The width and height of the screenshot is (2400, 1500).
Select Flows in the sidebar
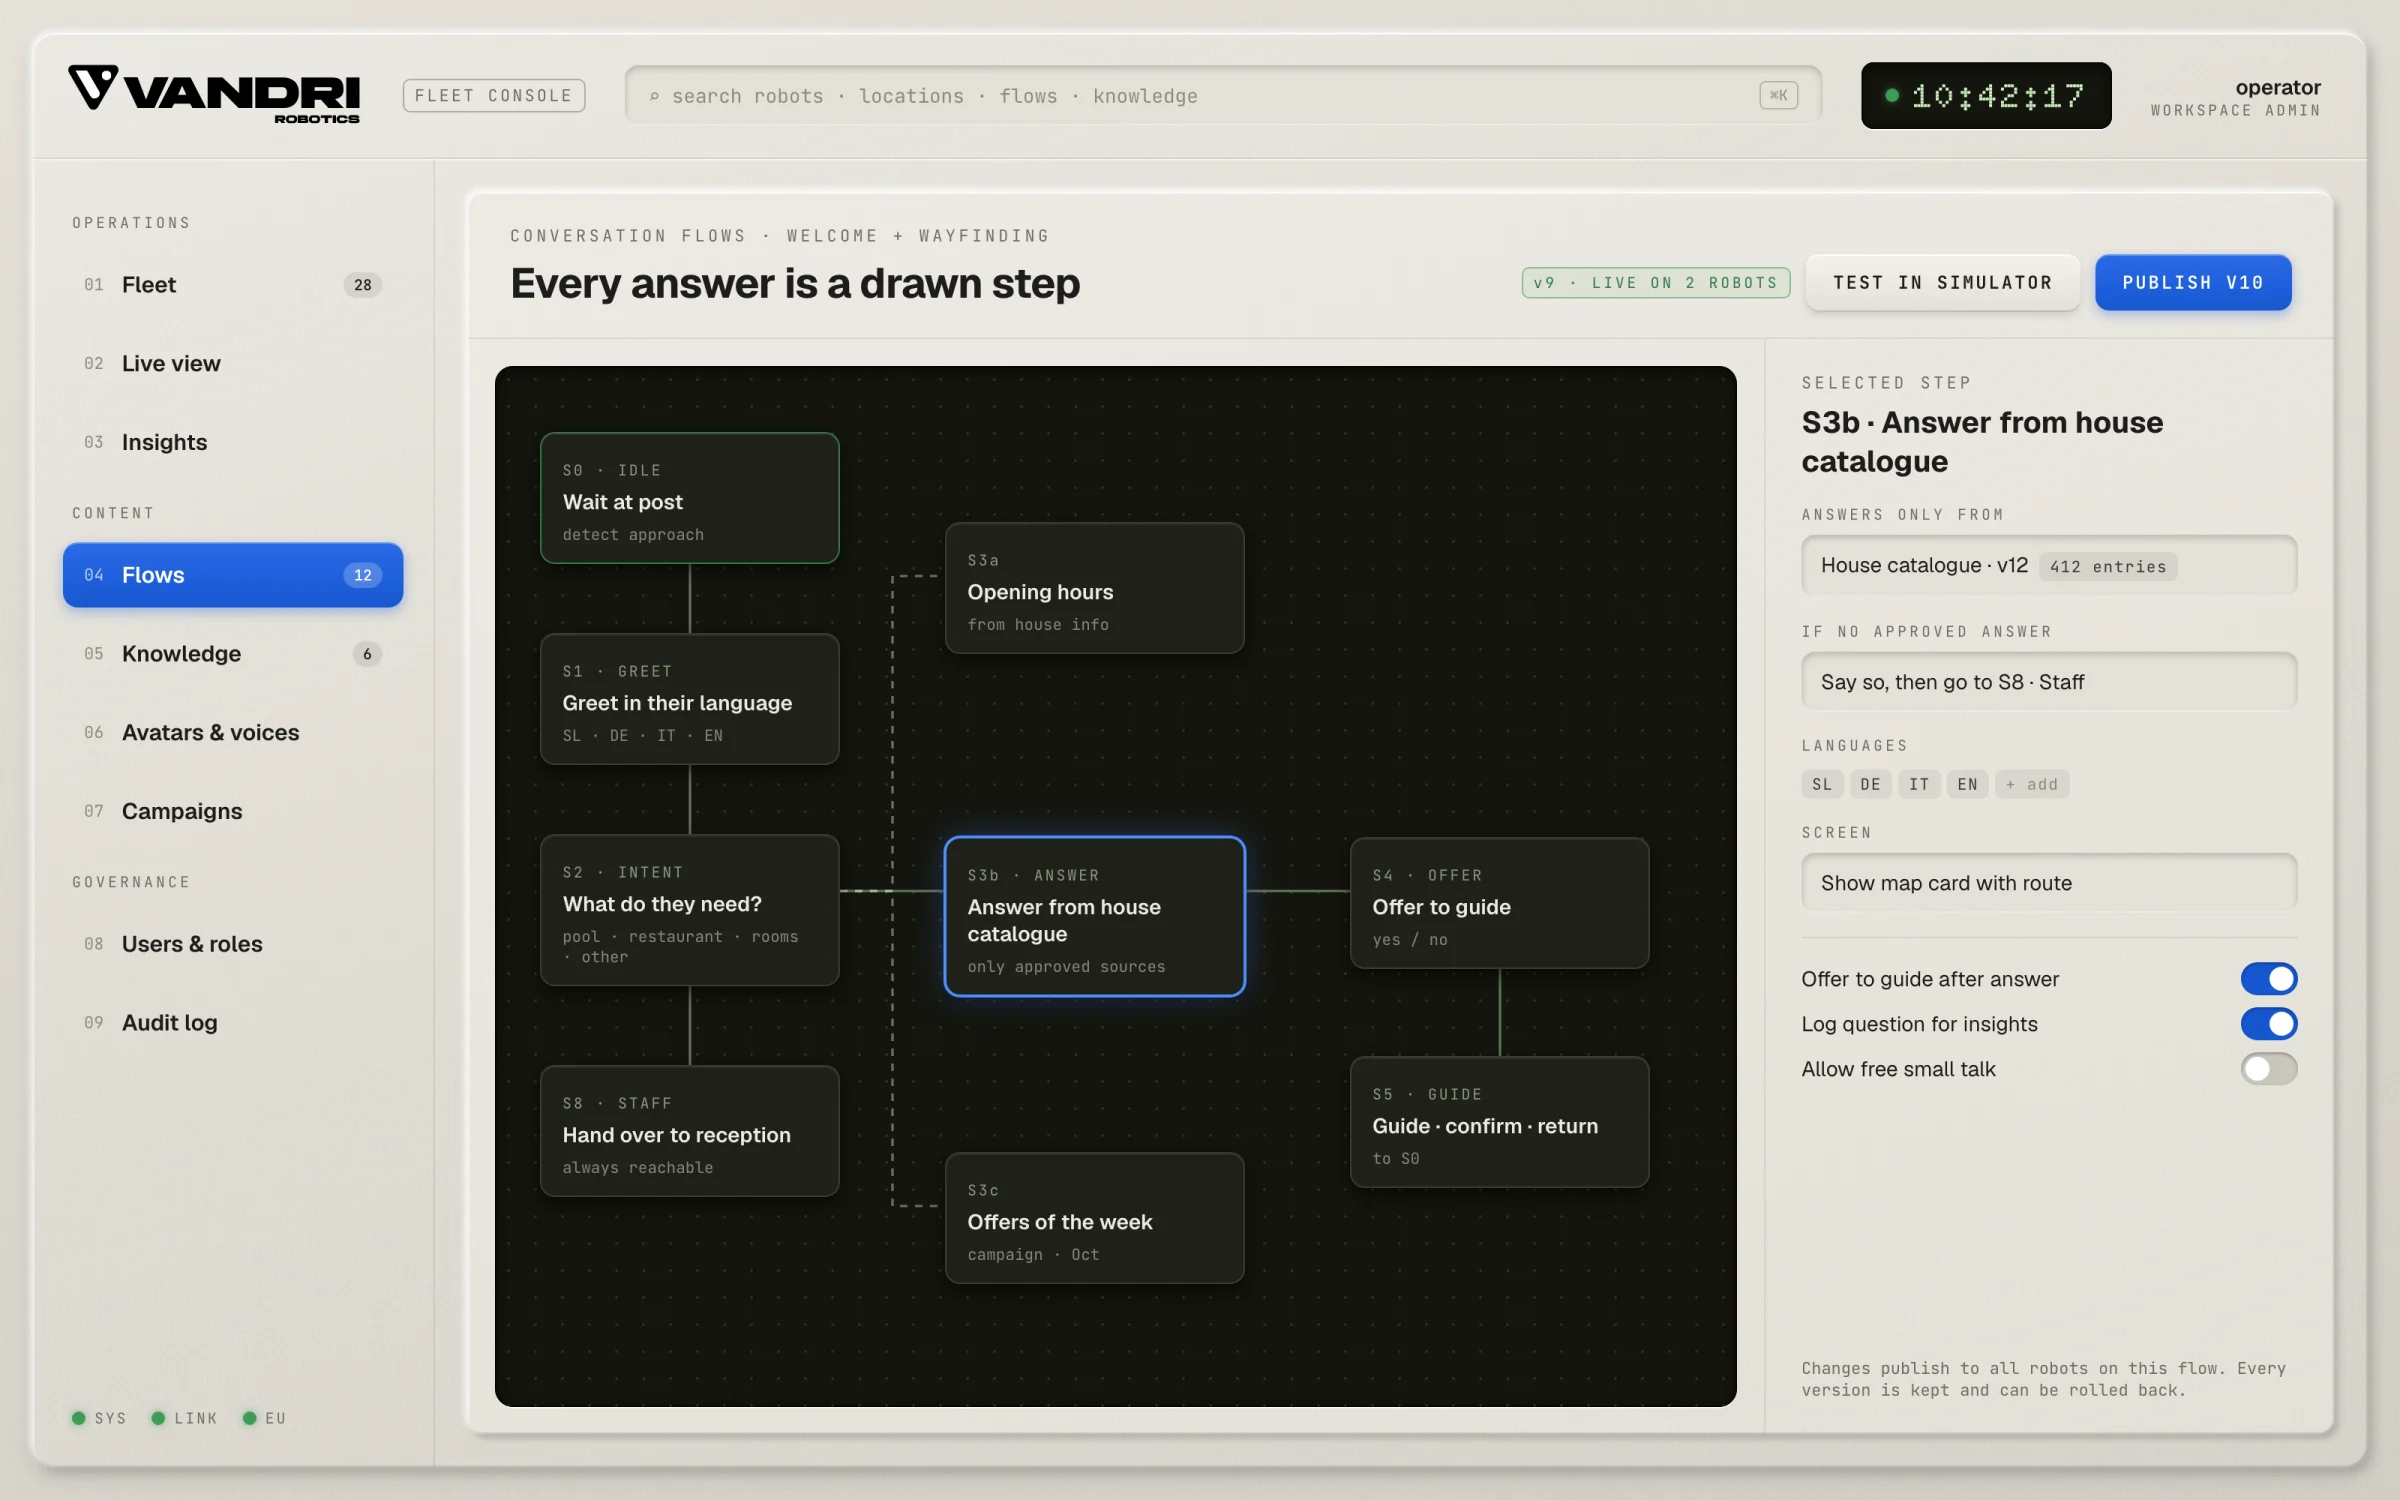[233, 575]
